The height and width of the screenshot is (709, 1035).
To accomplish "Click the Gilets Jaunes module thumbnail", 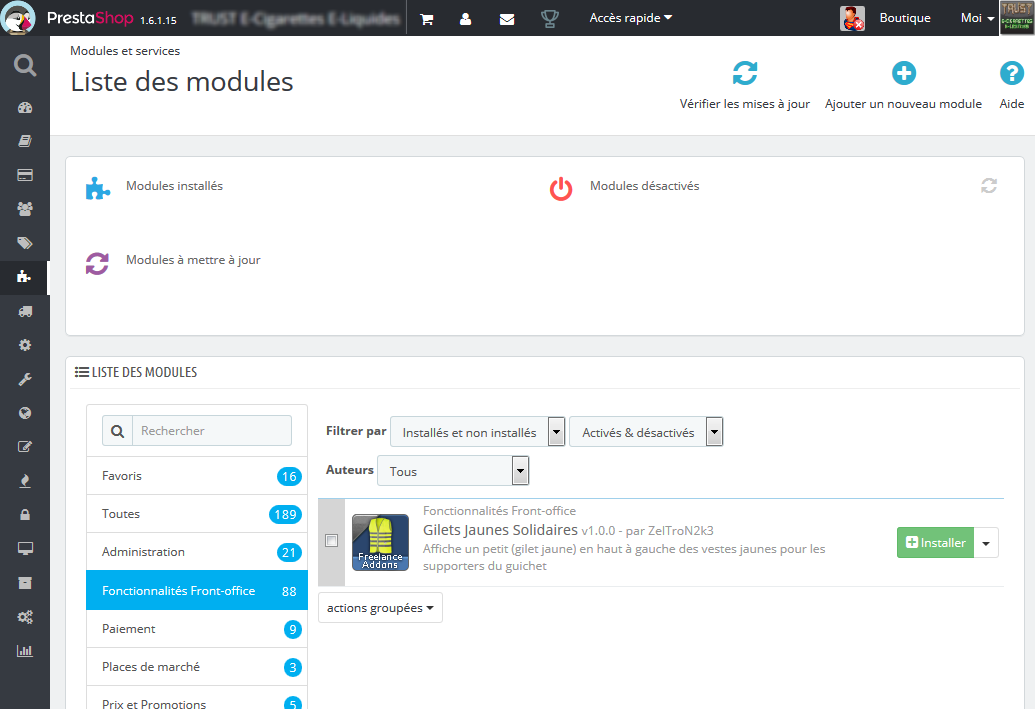I will [x=380, y=543].
